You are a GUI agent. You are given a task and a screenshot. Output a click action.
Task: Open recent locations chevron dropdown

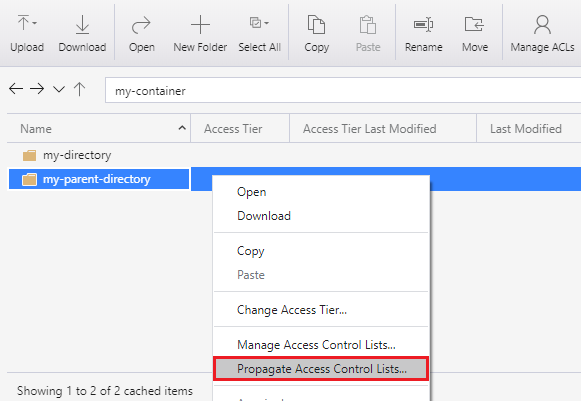59,89
